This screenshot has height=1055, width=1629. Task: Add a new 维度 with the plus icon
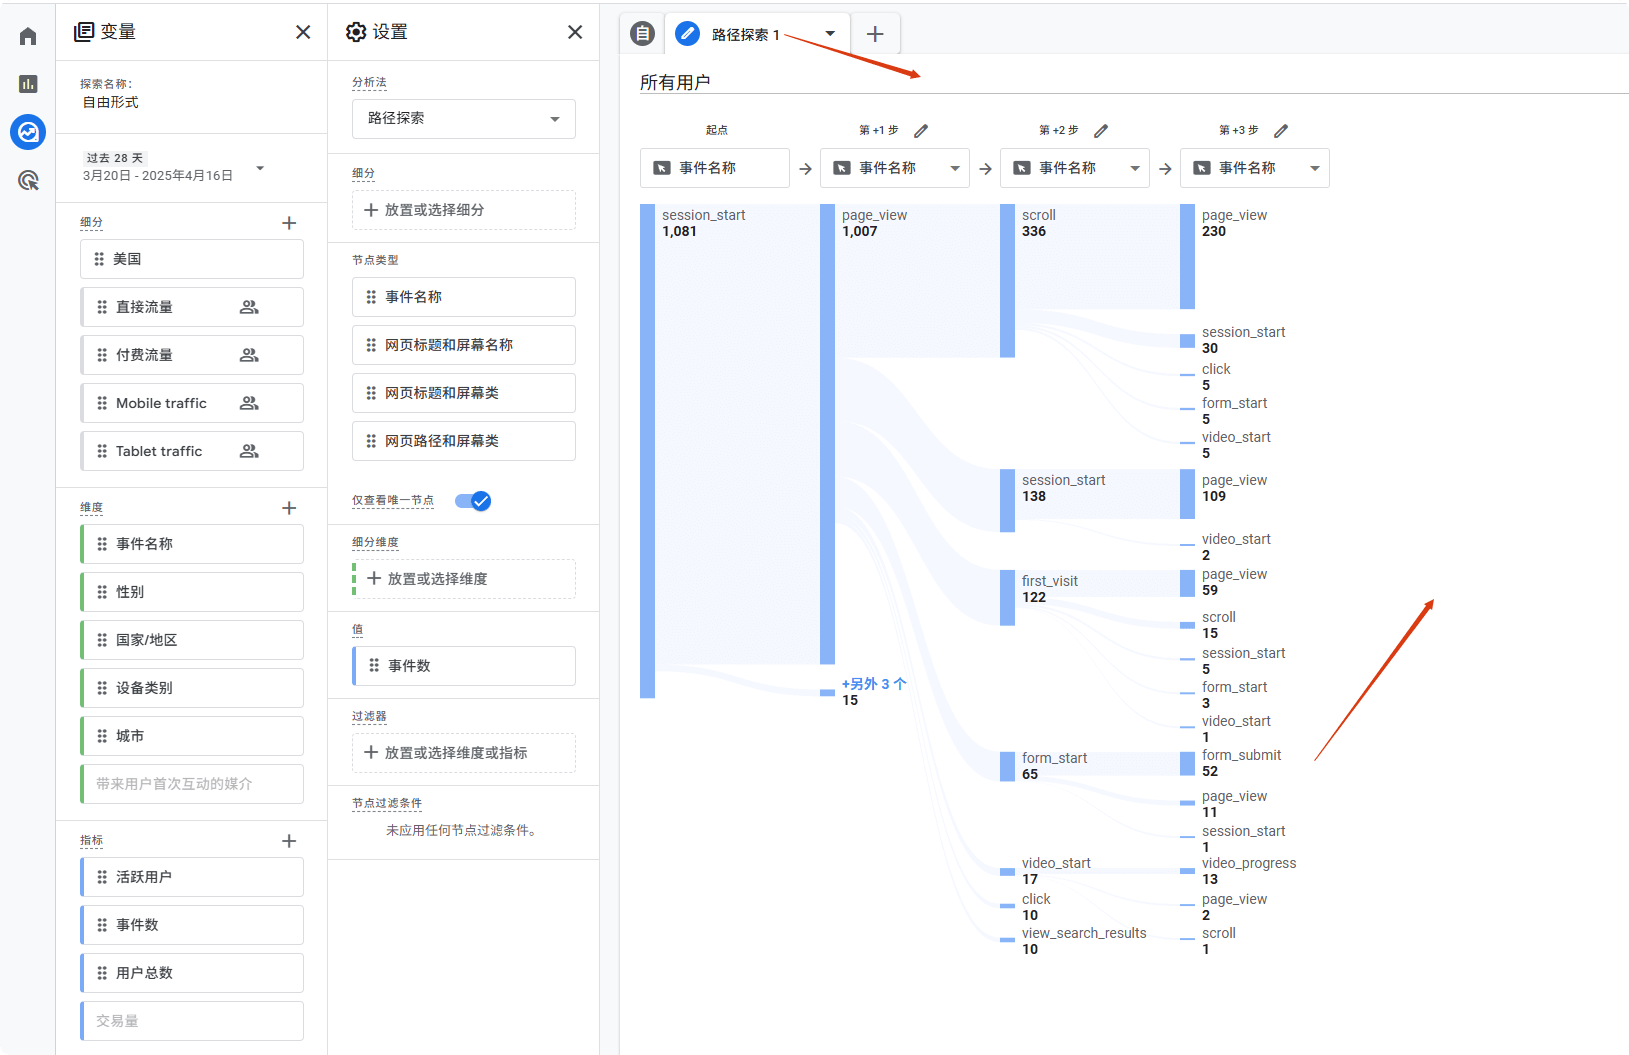tap(289, 508)
